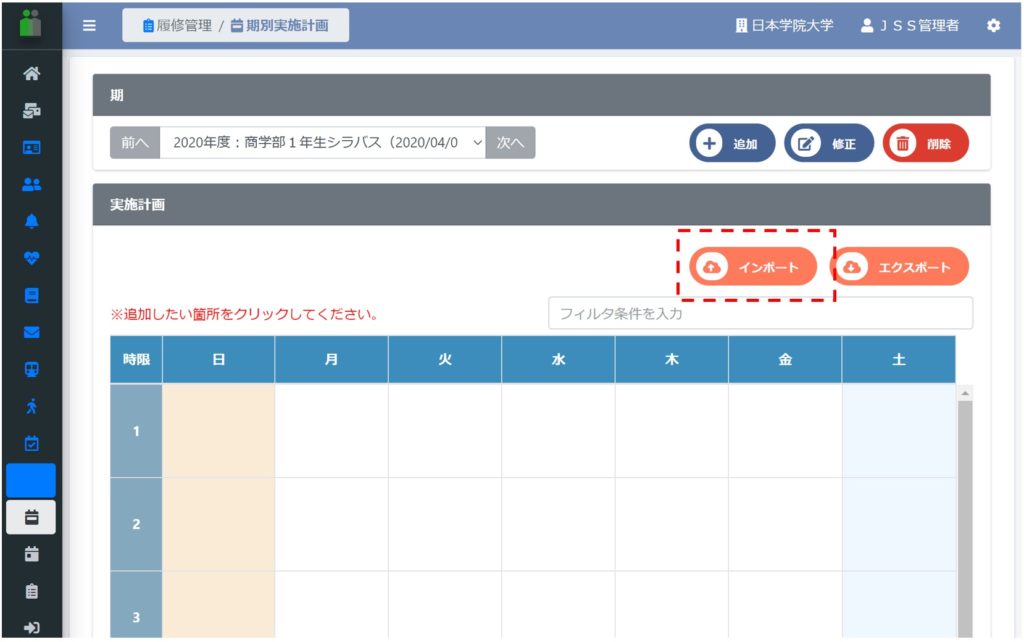Go to next term with 次へ

tap(510, 142)
